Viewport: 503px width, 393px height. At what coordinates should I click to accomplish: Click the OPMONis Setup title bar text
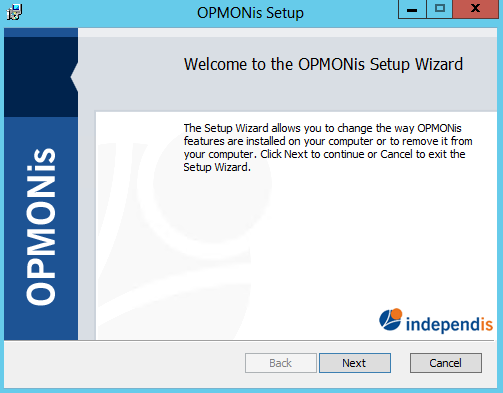tap(250, 13)
